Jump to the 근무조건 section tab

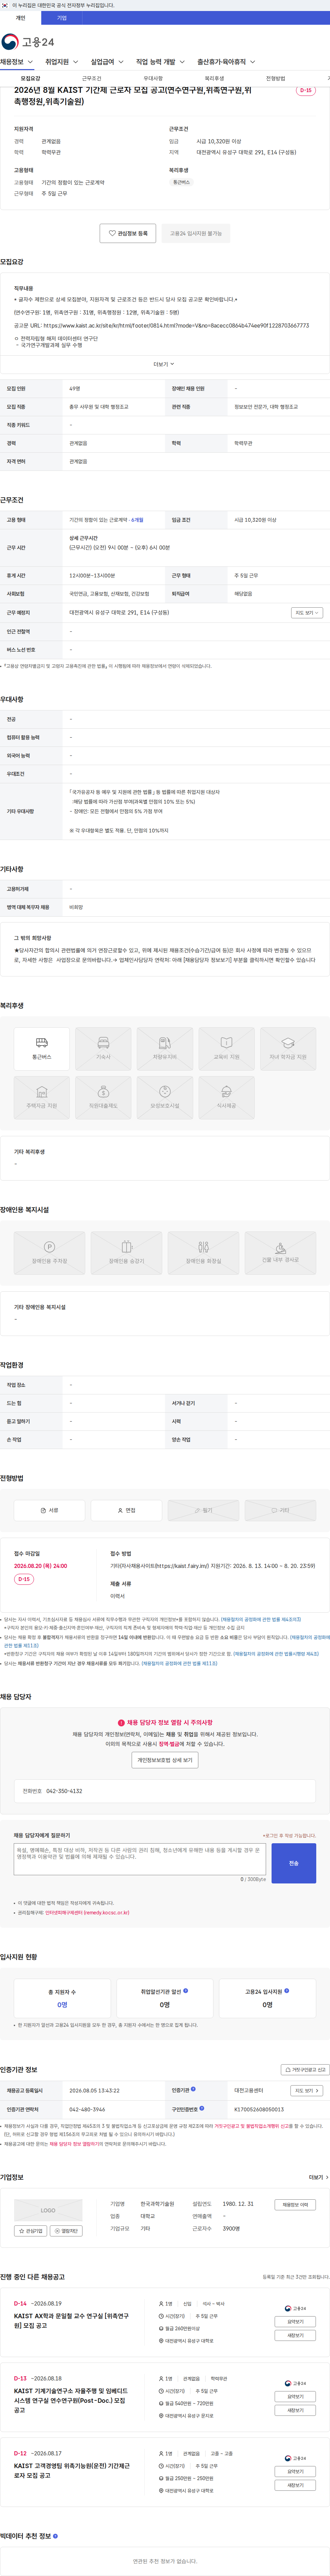[92, 78]
